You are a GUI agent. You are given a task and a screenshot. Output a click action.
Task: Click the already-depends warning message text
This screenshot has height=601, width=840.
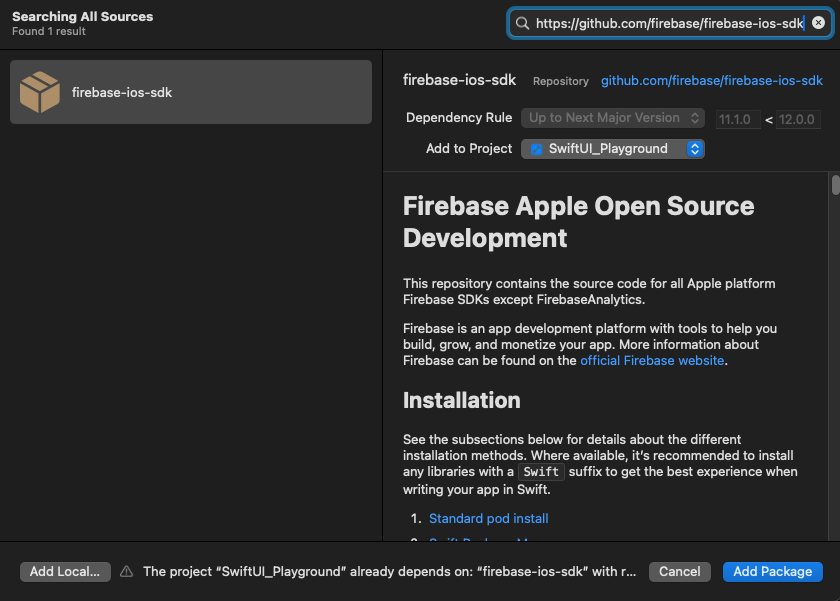[389, 572]
